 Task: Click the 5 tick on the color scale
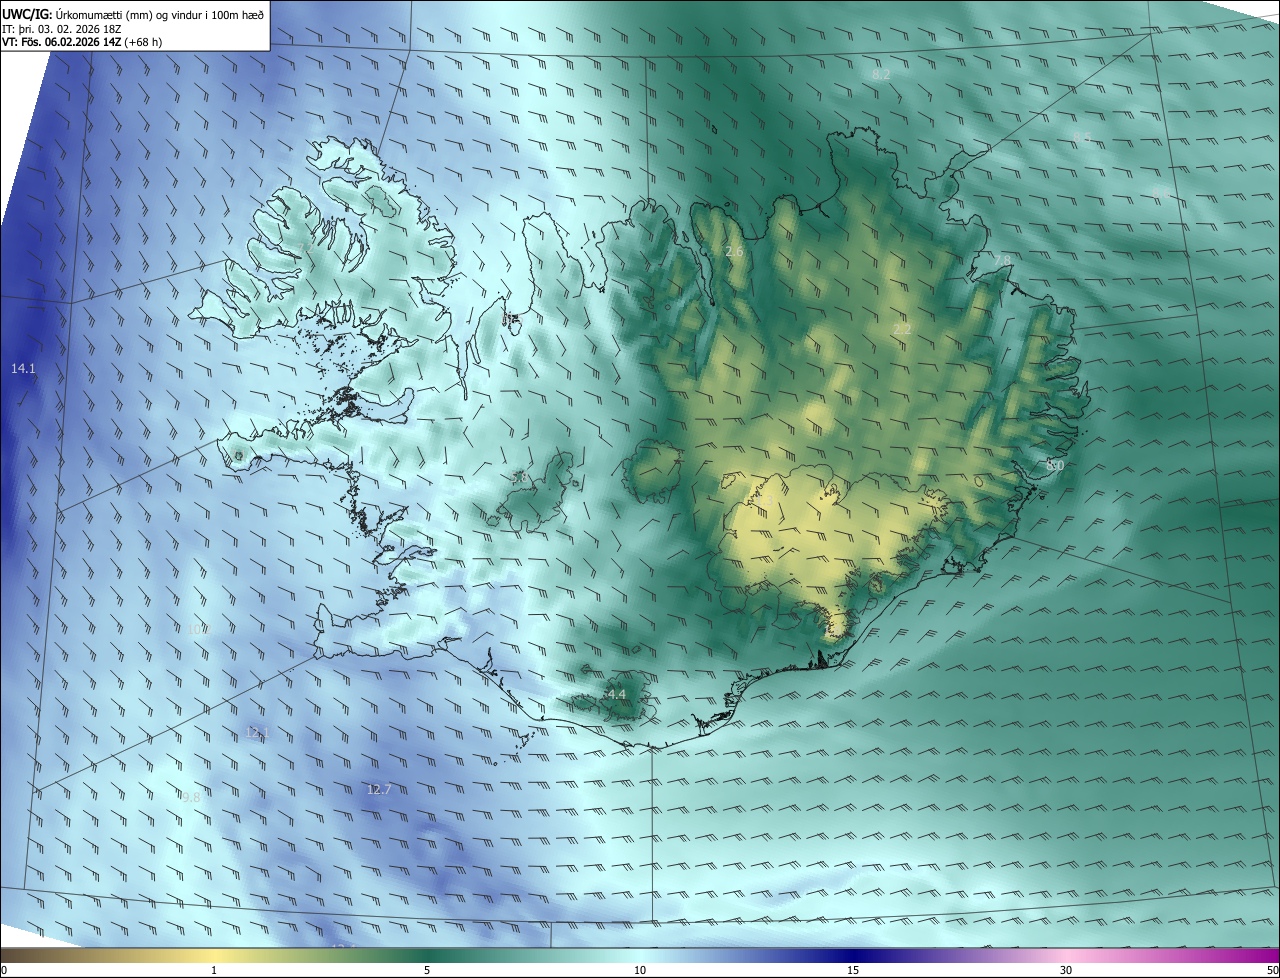427,970
